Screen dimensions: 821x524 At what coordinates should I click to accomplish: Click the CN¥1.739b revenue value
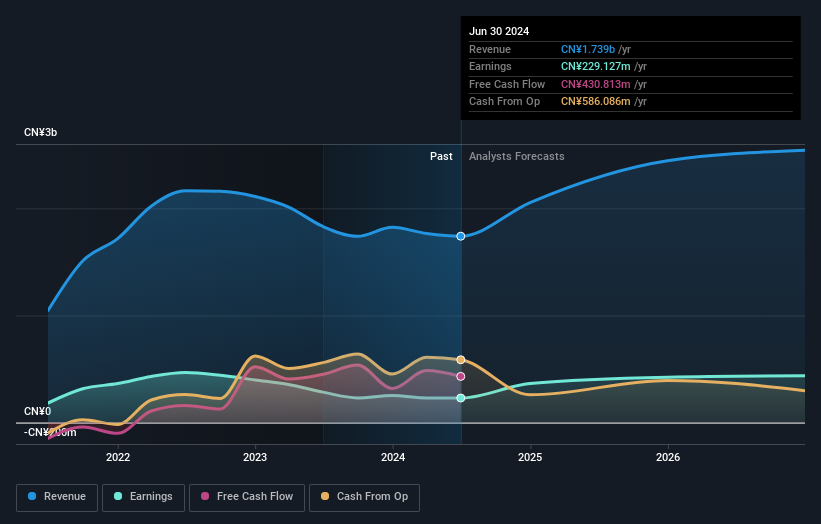587,49
